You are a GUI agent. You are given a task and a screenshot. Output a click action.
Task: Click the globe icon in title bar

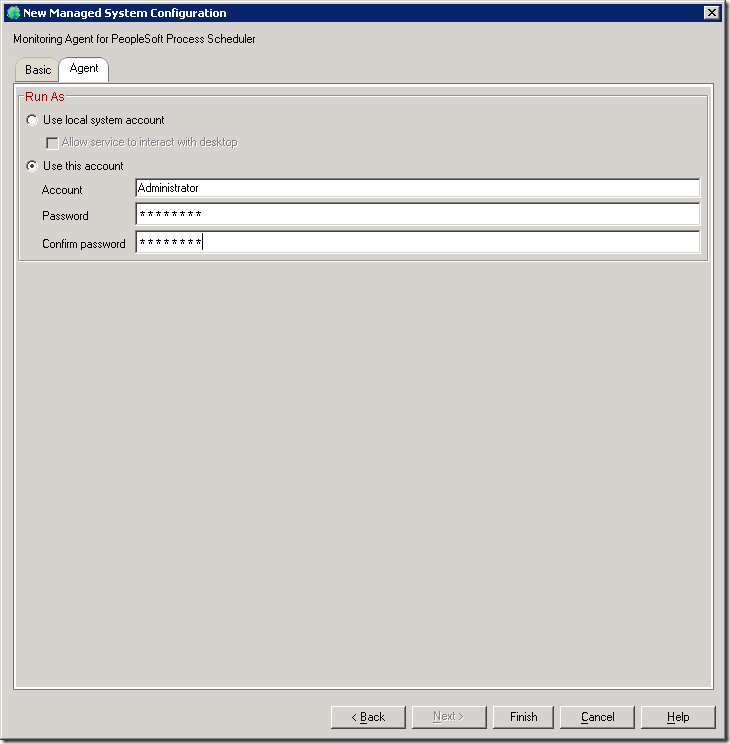click(x=13, y=13)
